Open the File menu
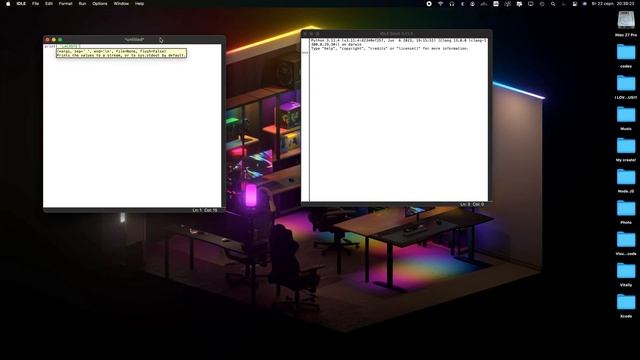The width and height of the screenshot is (640, 360). pyautogui.click(x=36, y=4)
